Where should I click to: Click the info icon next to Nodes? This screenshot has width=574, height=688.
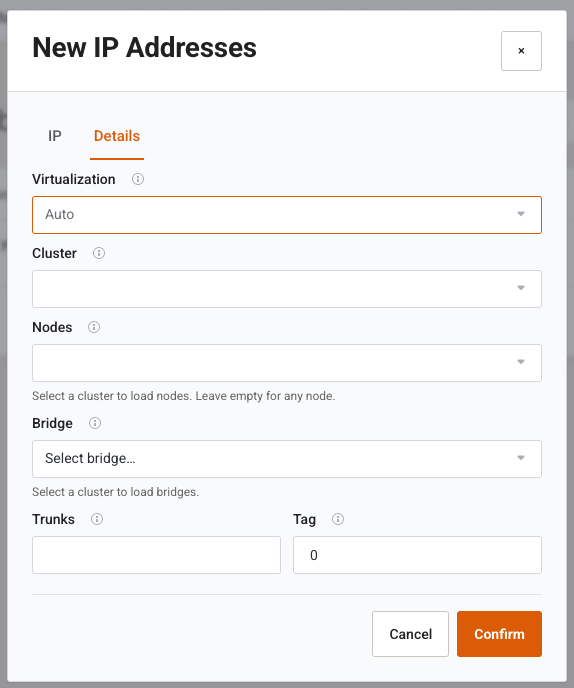pos(94,327)
